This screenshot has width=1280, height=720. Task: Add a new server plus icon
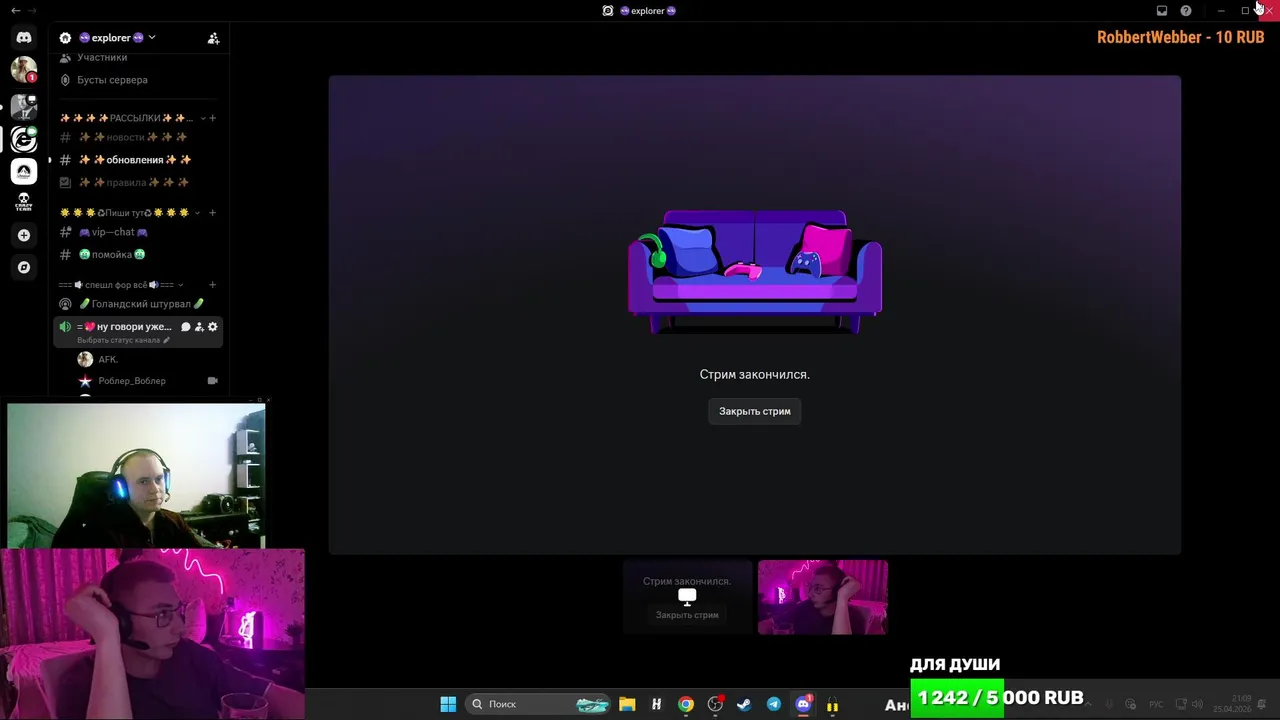click(x=24, y=235)
